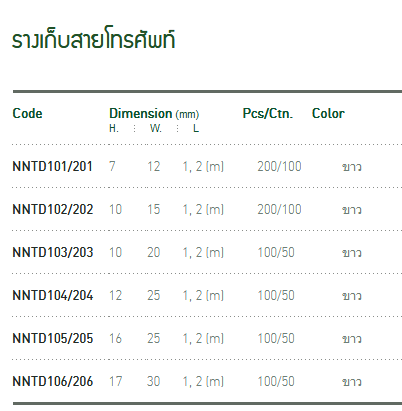This screenshot has height=411, width=402.
Task: Click the height value 7
Action: 112,166
